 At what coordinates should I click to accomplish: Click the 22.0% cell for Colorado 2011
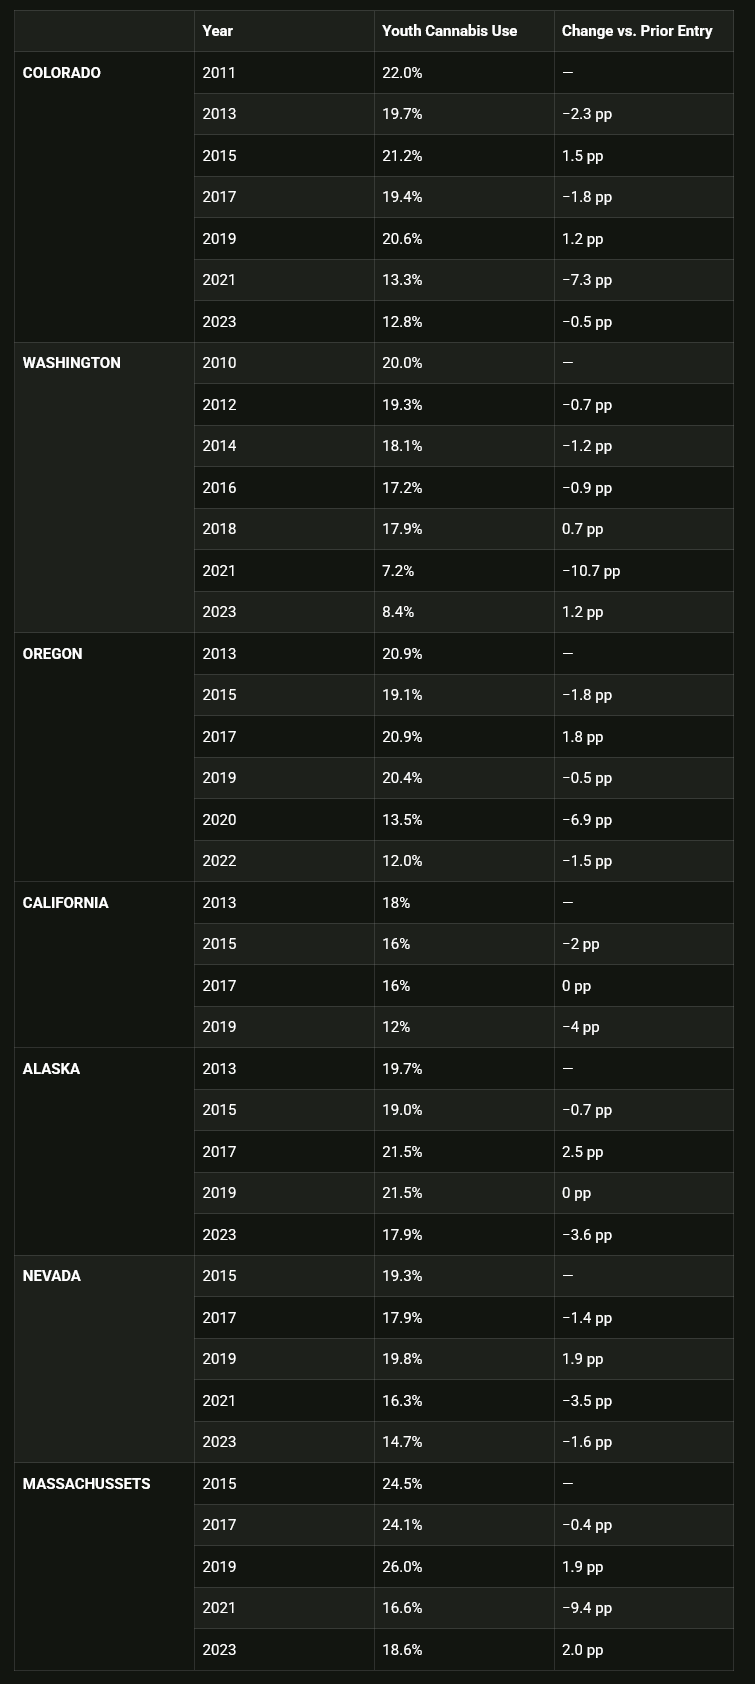pyautogui.click(x=402, y=73)
